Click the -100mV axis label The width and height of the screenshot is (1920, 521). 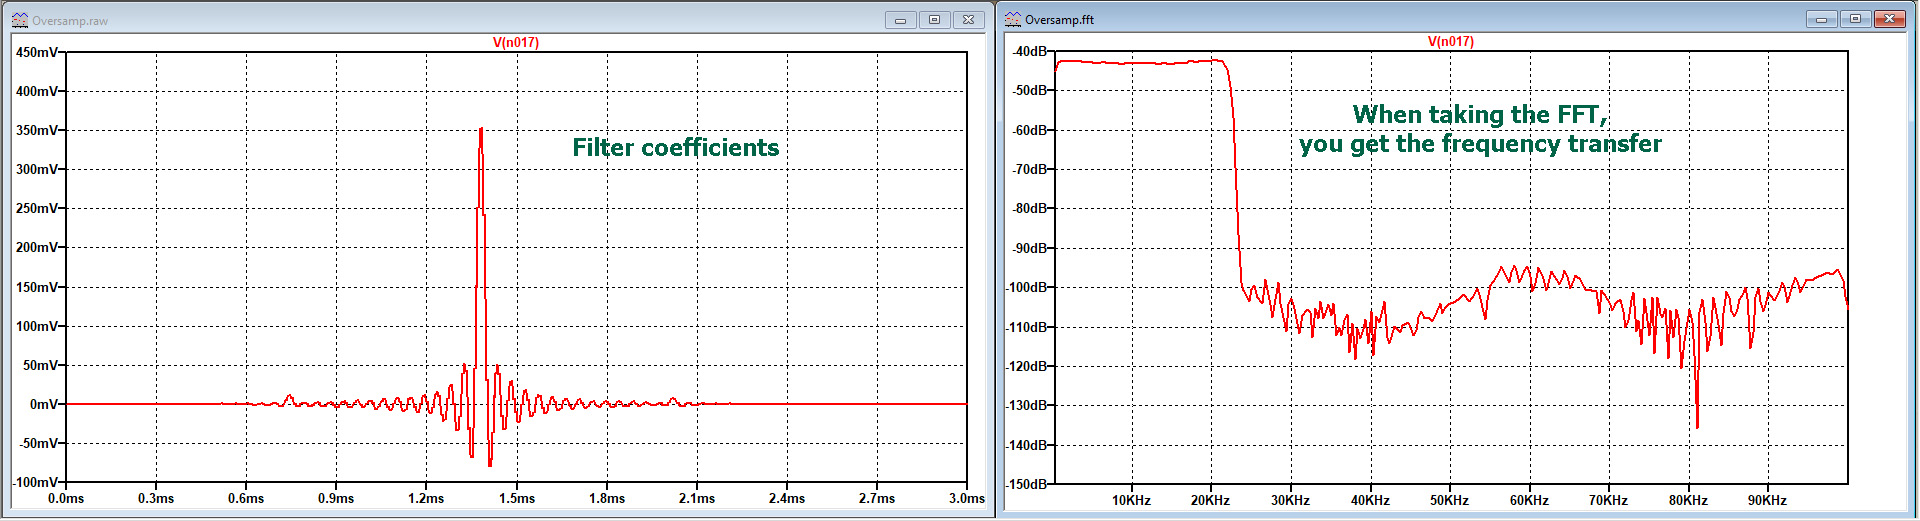(x=35, y=483)
